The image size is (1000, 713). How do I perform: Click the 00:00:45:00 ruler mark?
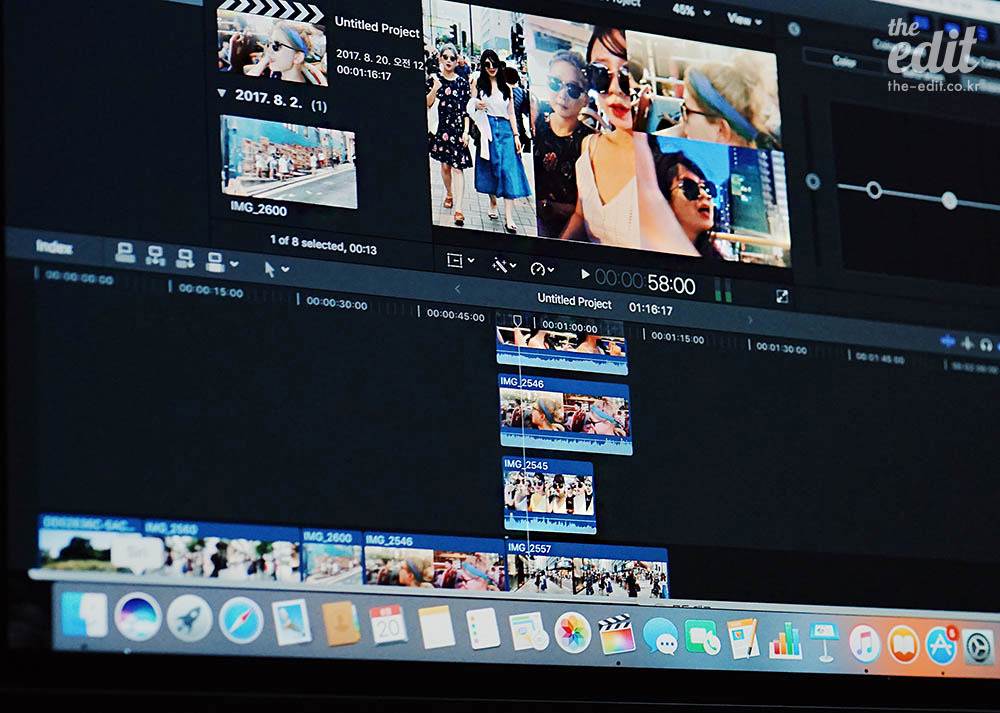[455, 314]
